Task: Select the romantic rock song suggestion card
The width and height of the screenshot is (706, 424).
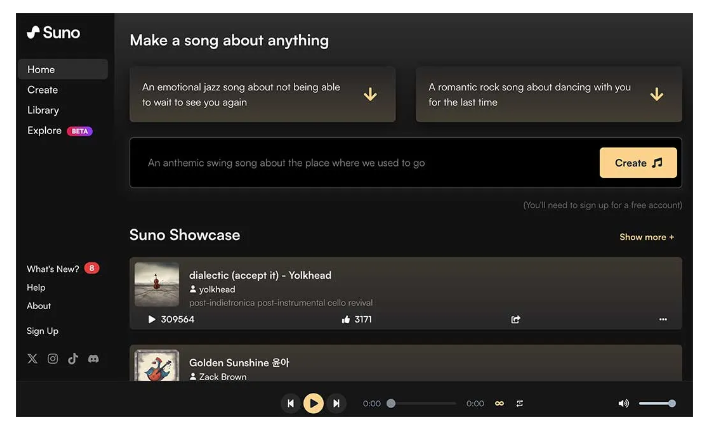Action: point(548,95)
